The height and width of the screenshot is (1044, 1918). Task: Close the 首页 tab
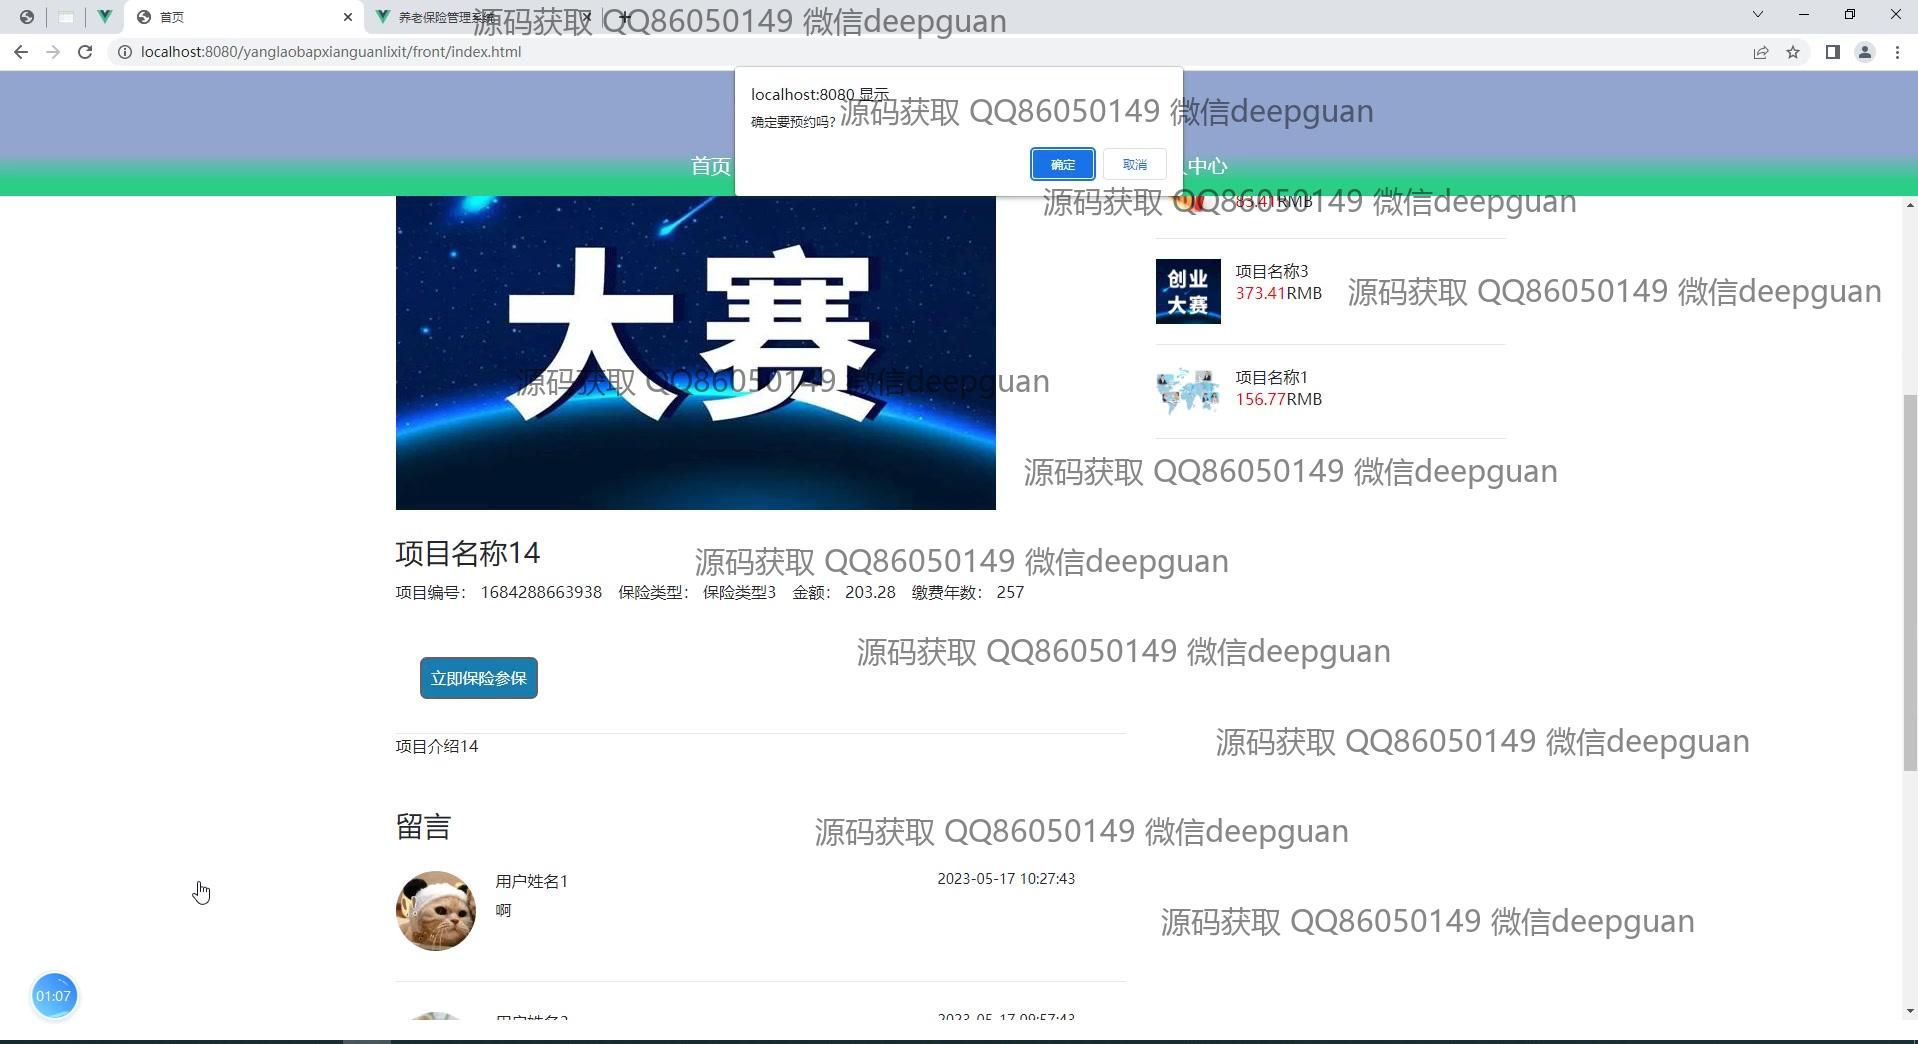pyautogui.click(x=348, y=17)
